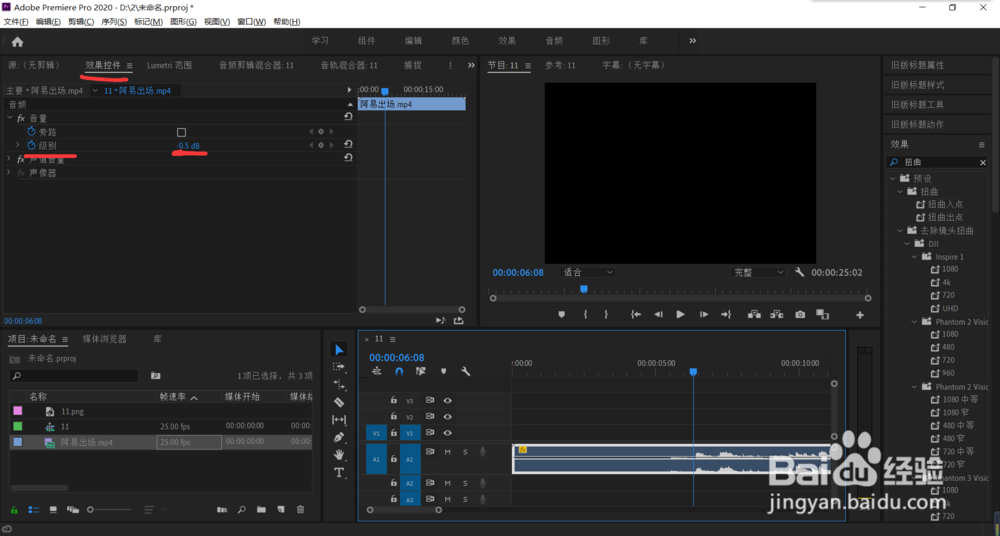This screenshot has width=1000, height=536.
Task: Click Mark Out bracket button
Action: (606, 315)
